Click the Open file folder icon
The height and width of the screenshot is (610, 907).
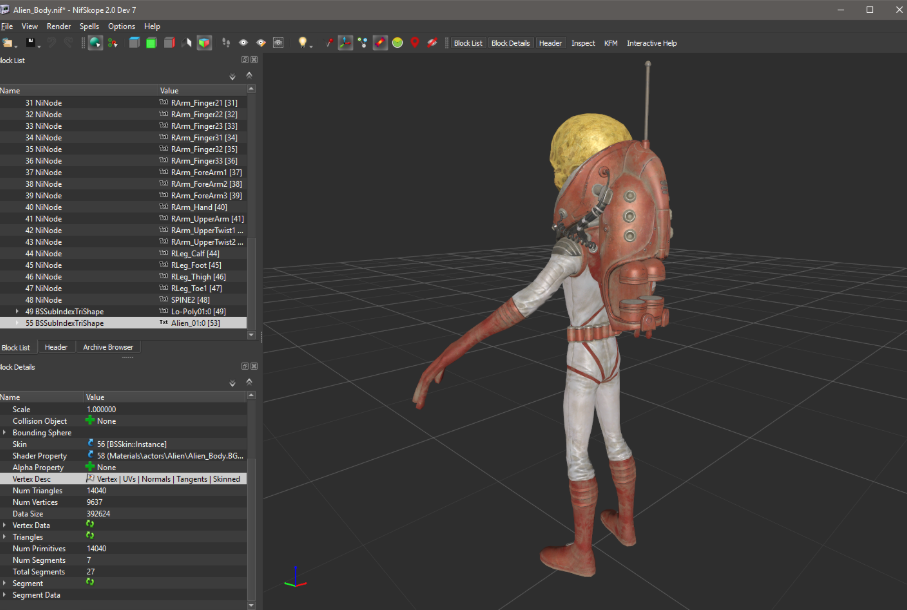click(x=8, y=43)
